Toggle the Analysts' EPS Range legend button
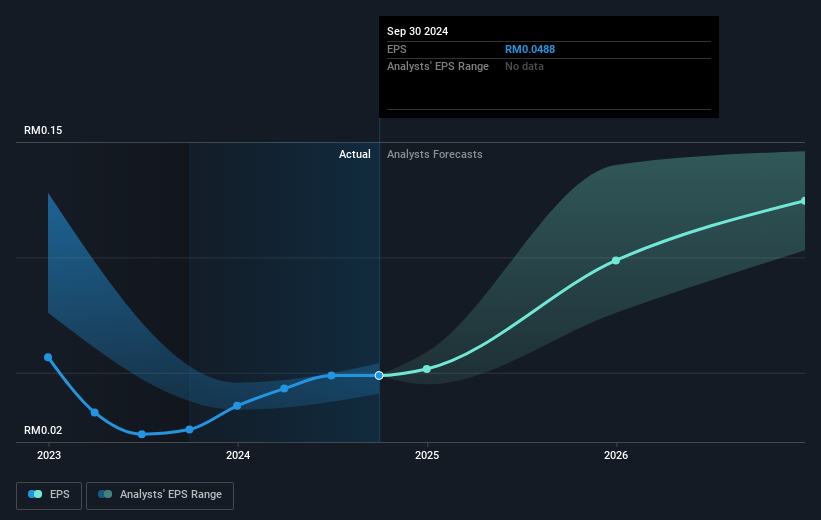The image size is (821, 520). (x=160, y=495)
